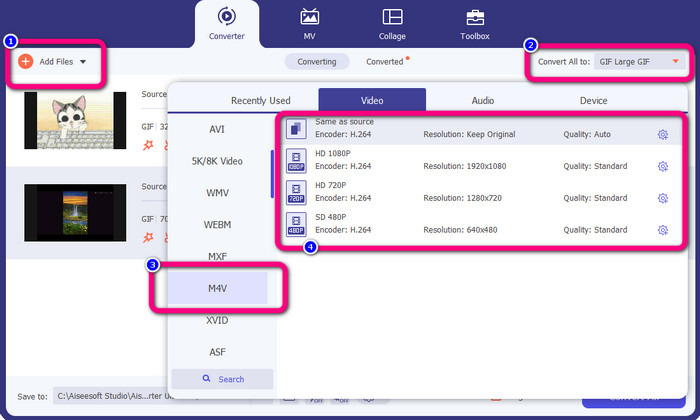Open the Toolbox tab
Image resolution: width=700 pixels, height=420 pixels.
475,24
